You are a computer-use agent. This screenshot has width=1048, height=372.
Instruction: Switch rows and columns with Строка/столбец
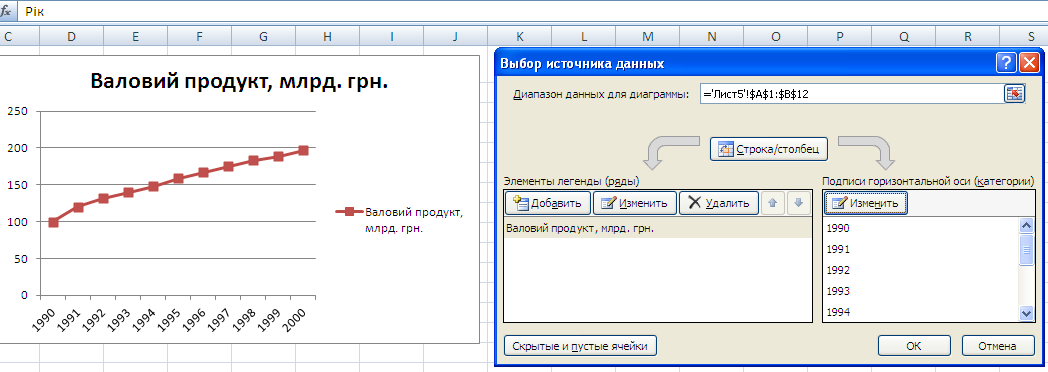(769, 149)
